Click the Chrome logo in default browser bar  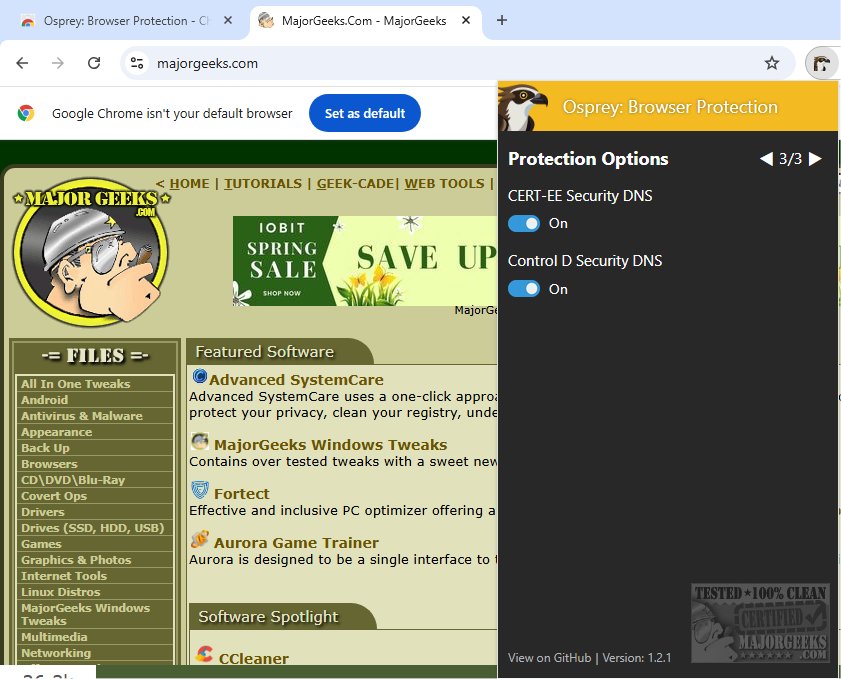[26, 113]
